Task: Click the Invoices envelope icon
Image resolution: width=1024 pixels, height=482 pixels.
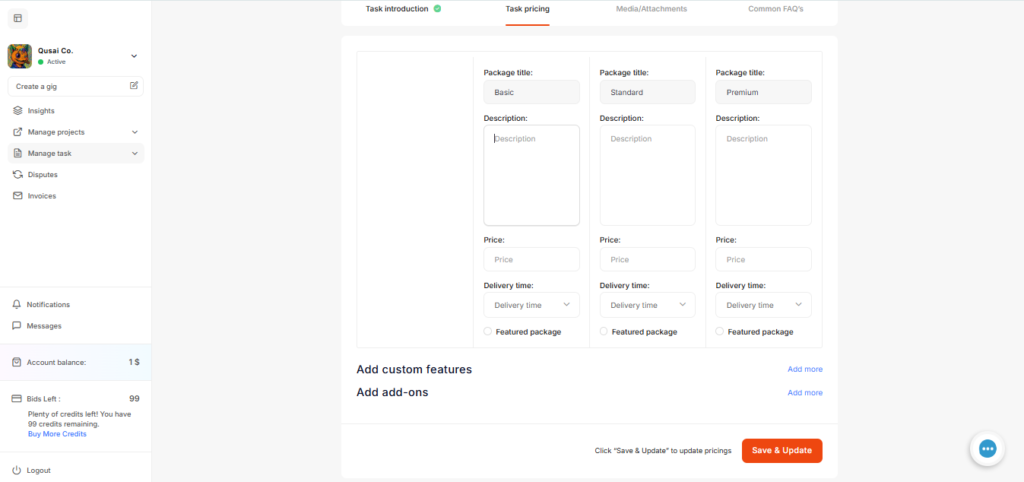Action: point(17,196)
